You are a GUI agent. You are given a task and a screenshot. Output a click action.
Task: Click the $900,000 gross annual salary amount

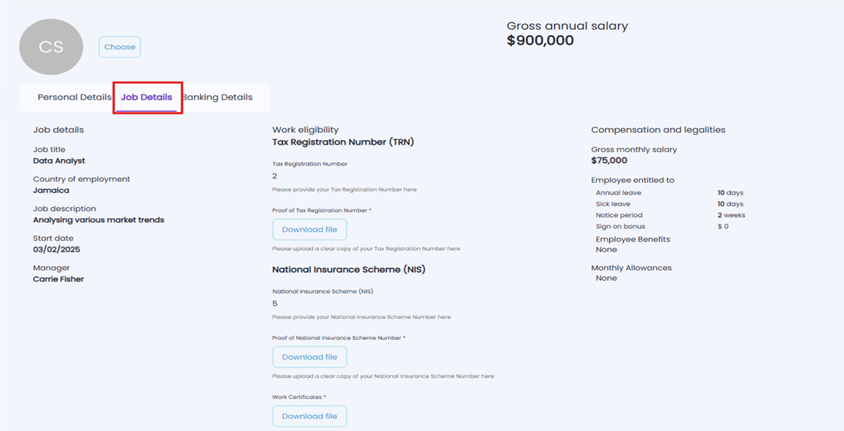[x=540, y=41]
